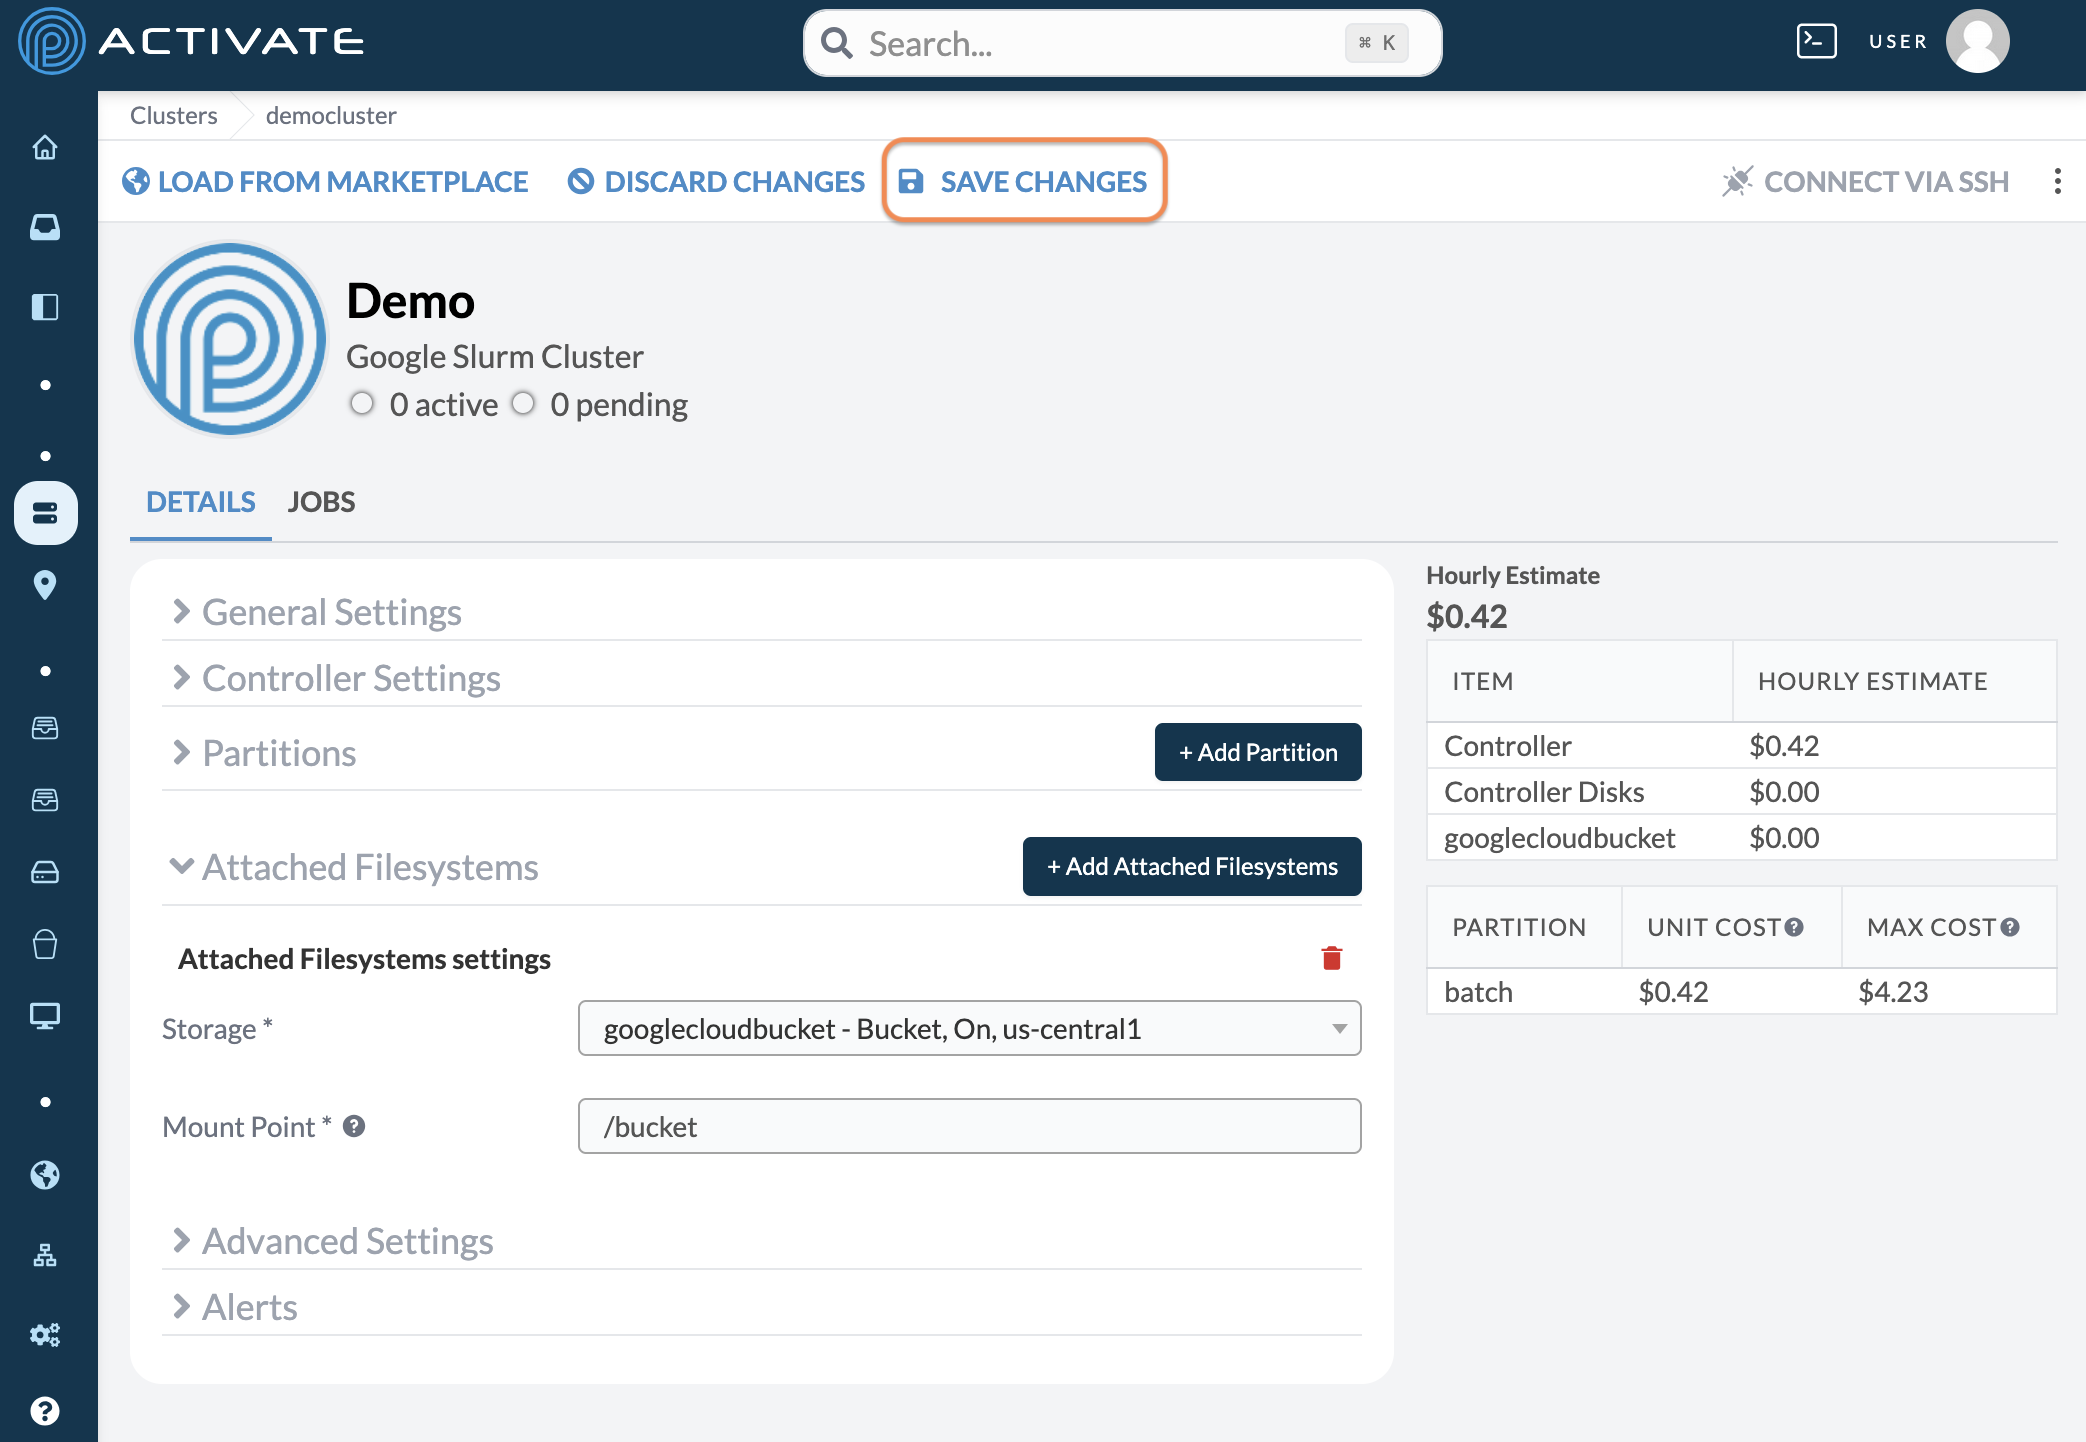The width and height of the screenshot is (2086, 1442).
Task: Open the Storage dropdown
Action: pos(969,1028)
